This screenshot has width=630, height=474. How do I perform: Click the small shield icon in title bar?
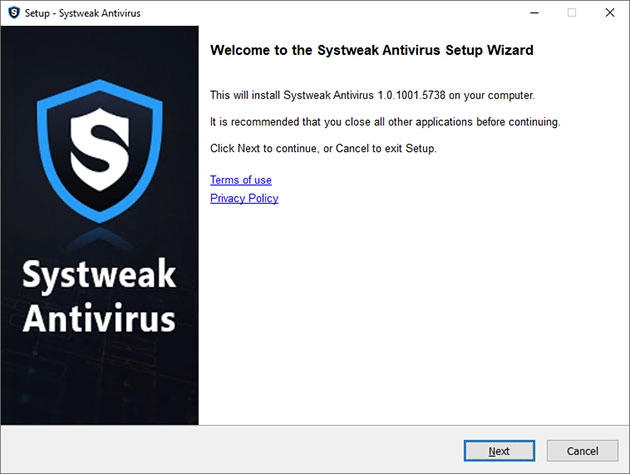pos(13,13)
